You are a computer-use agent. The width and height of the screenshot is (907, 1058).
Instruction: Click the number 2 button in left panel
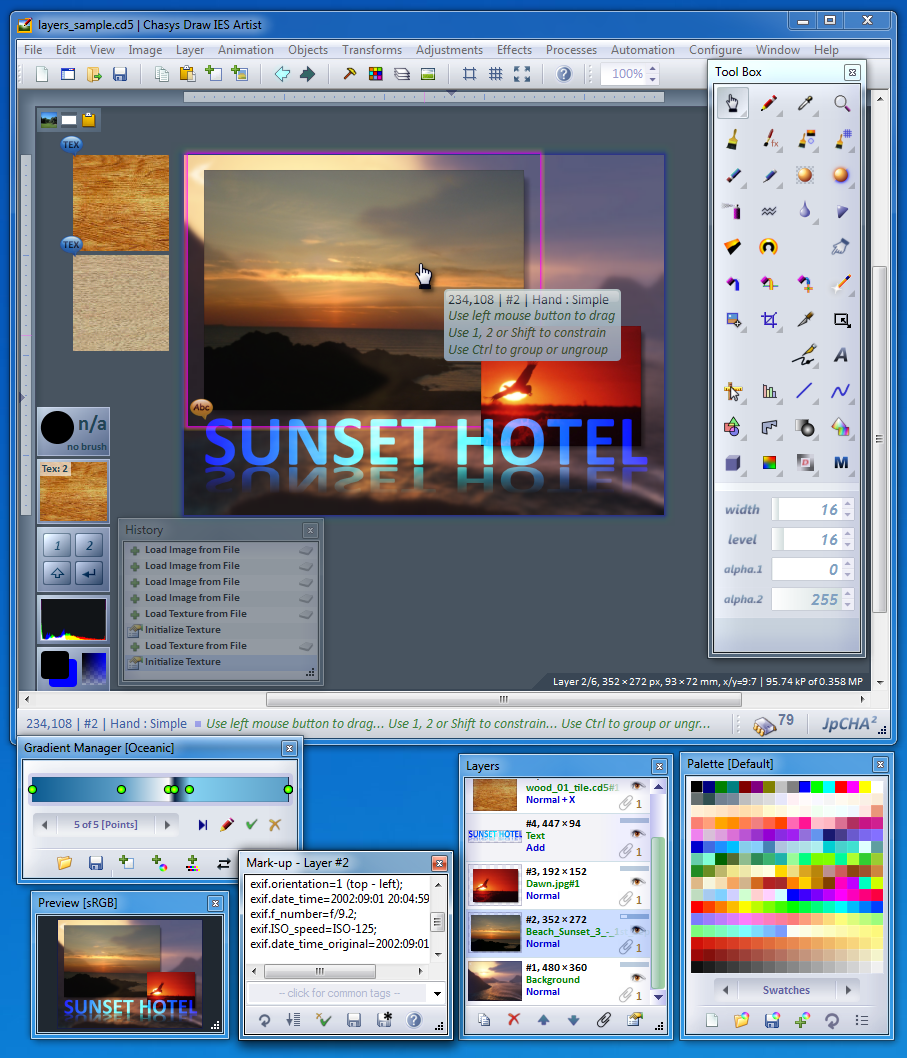coord(89,546)
